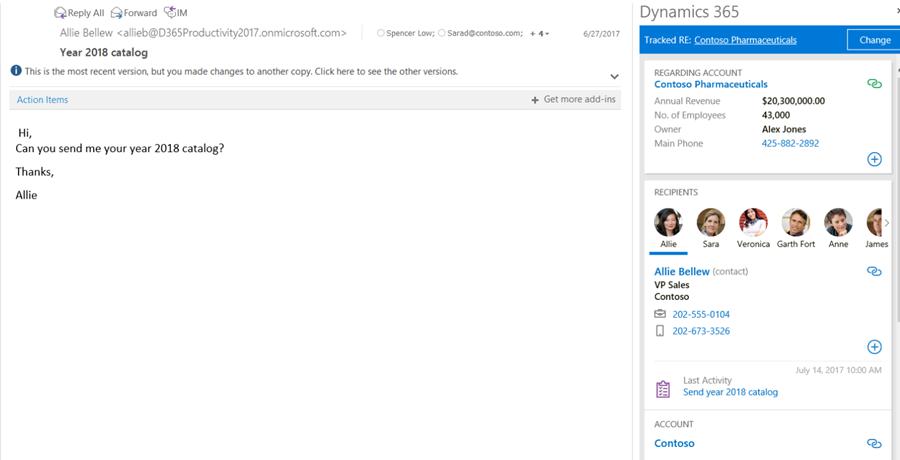This screenshot has height=460, width=900.
Task: Open tracked Contoso Pharmaceuticals link in header
Action: tap(745, 40)
